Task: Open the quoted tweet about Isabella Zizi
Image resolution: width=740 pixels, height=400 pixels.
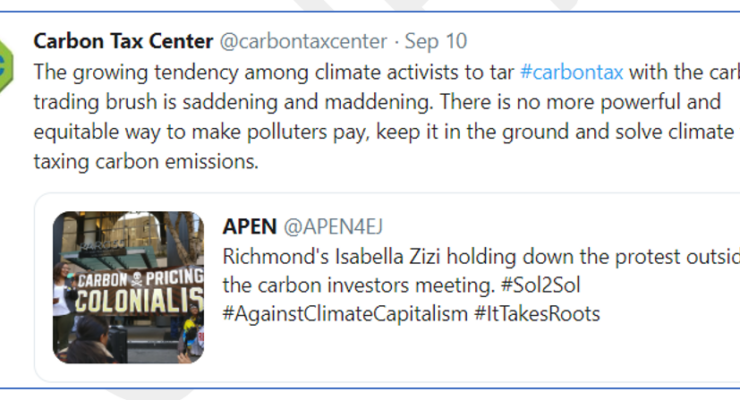Action: tap(387, 287)
